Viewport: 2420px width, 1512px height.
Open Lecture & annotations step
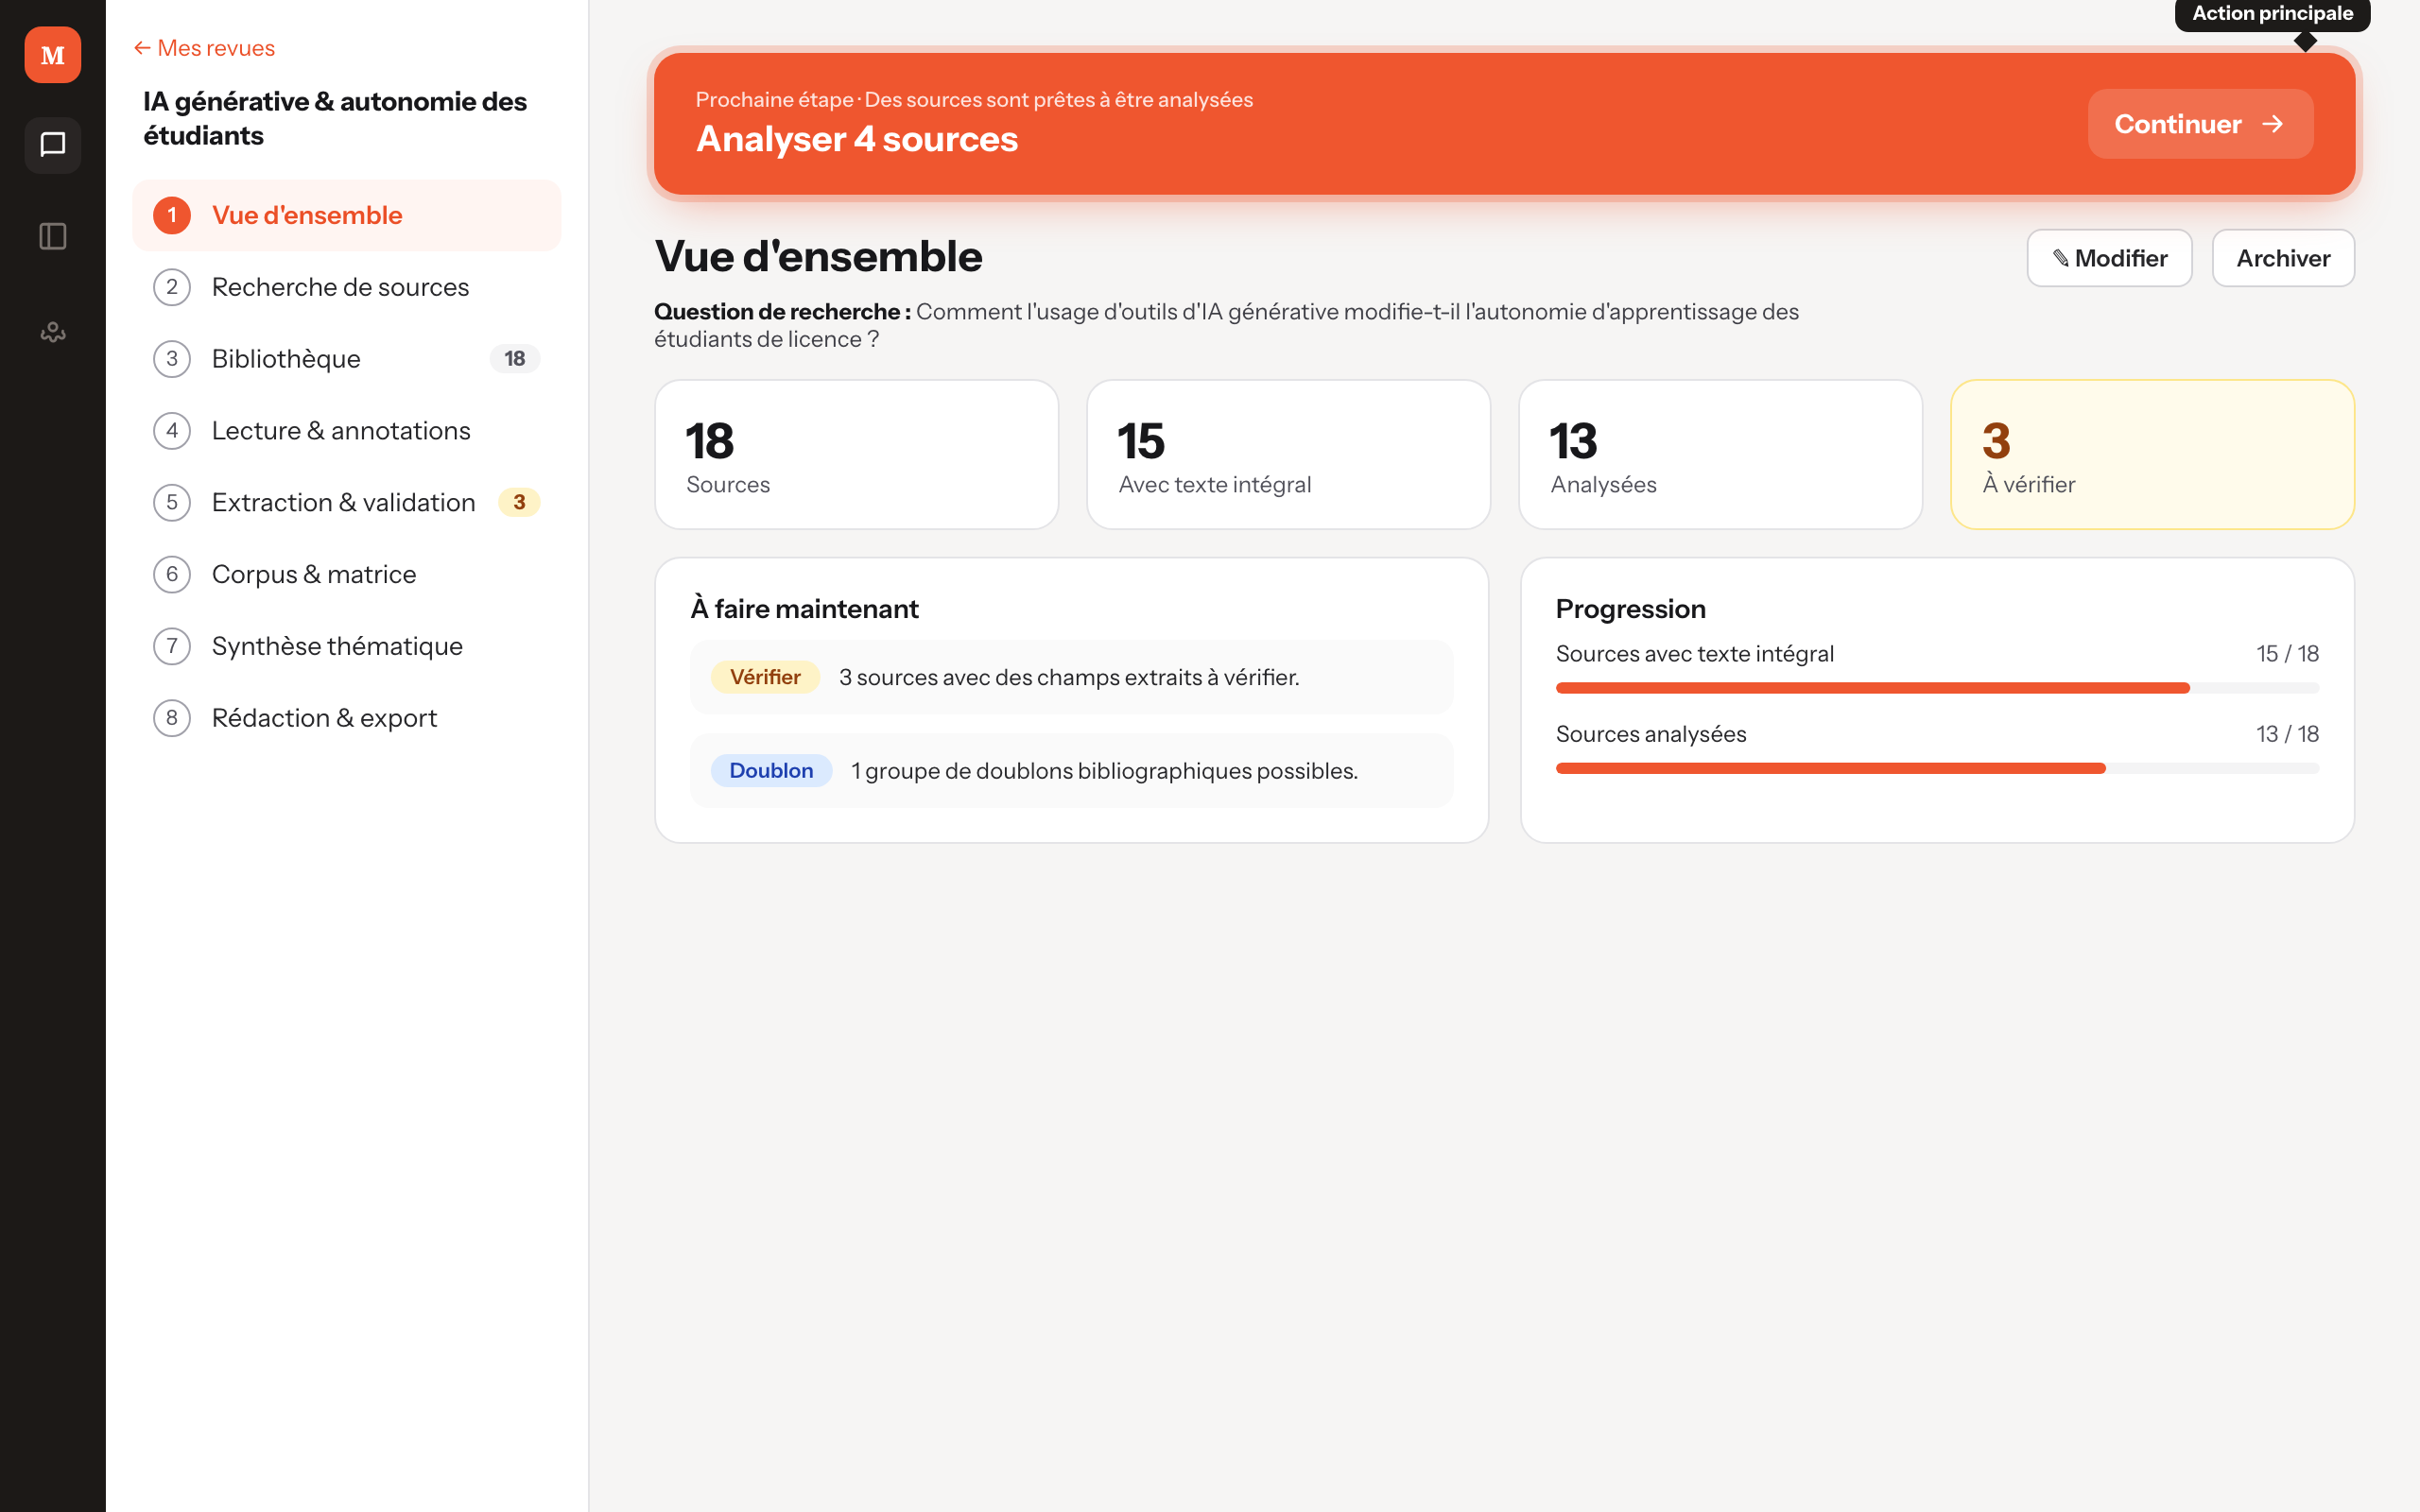(x=347, y=431)
